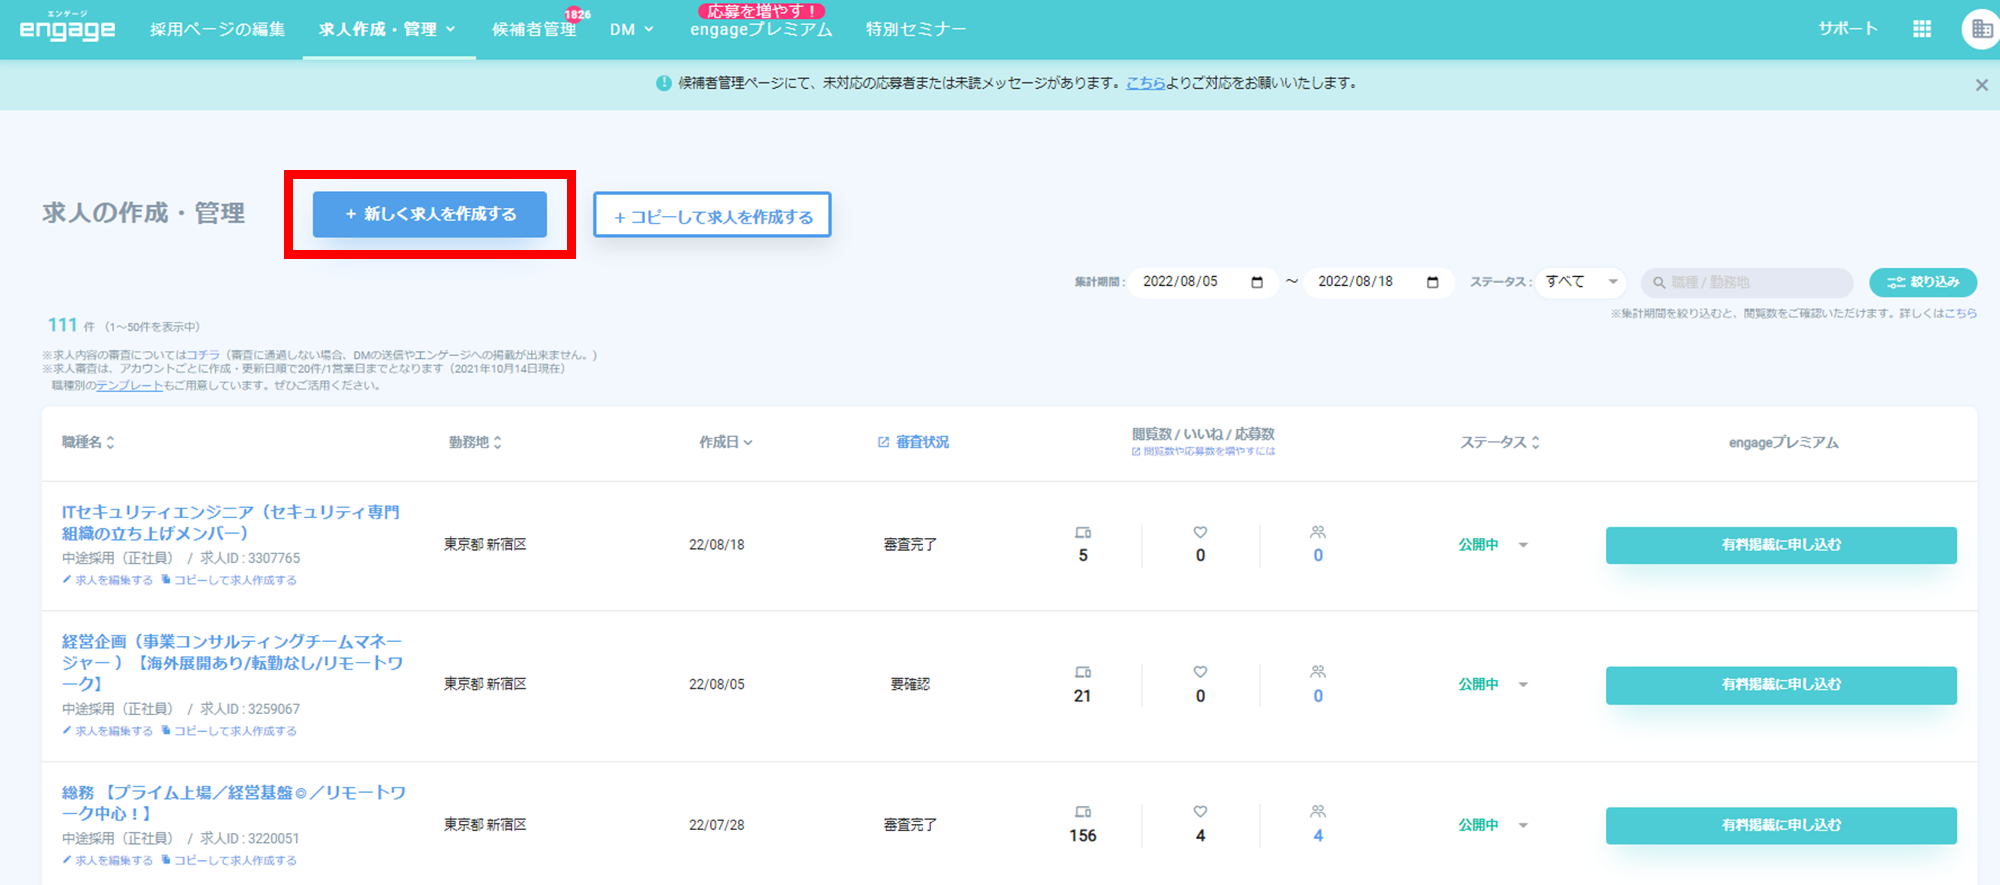
Task: Click 求人を編集する under 経営企画 job
Action: tap(108, 731)
